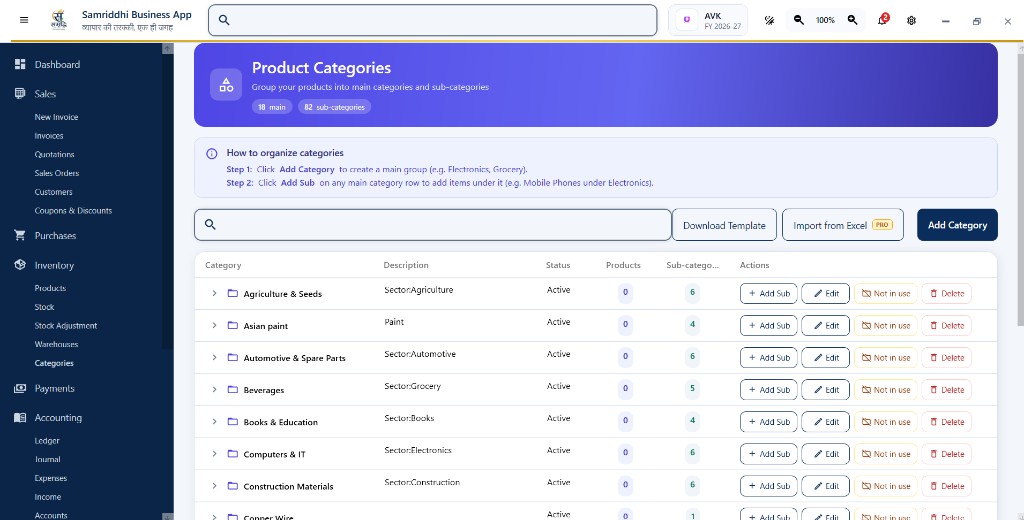Click the 82 sub-categories badge

334,106
